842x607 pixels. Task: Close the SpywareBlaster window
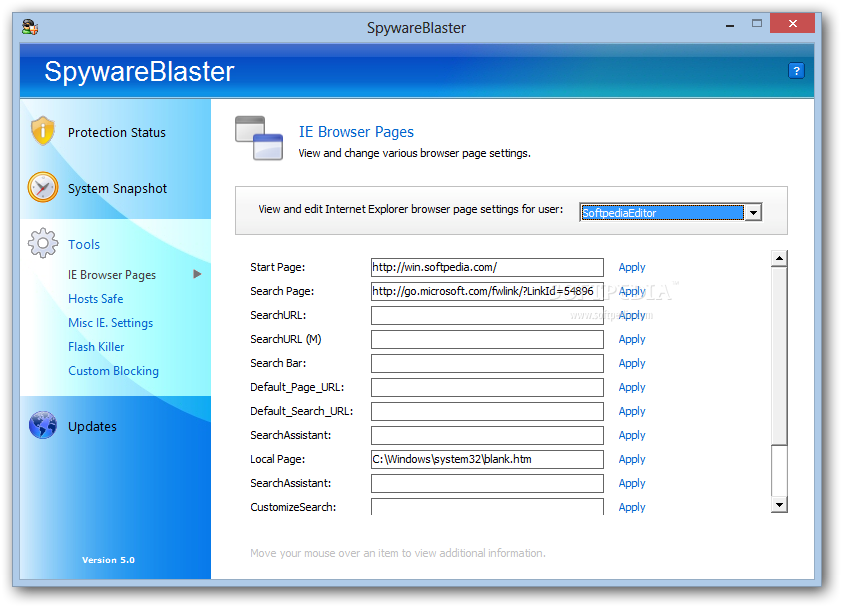793,23
